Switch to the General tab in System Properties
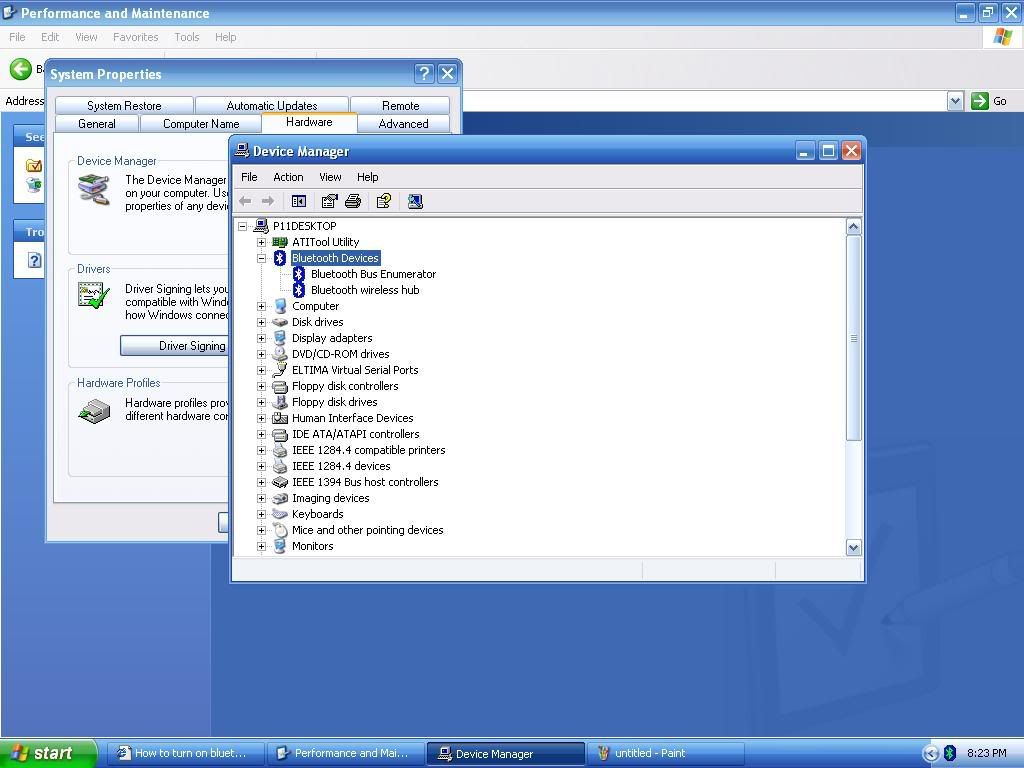The width and height of the screenshot is (1024, 768). coord(97,124)
